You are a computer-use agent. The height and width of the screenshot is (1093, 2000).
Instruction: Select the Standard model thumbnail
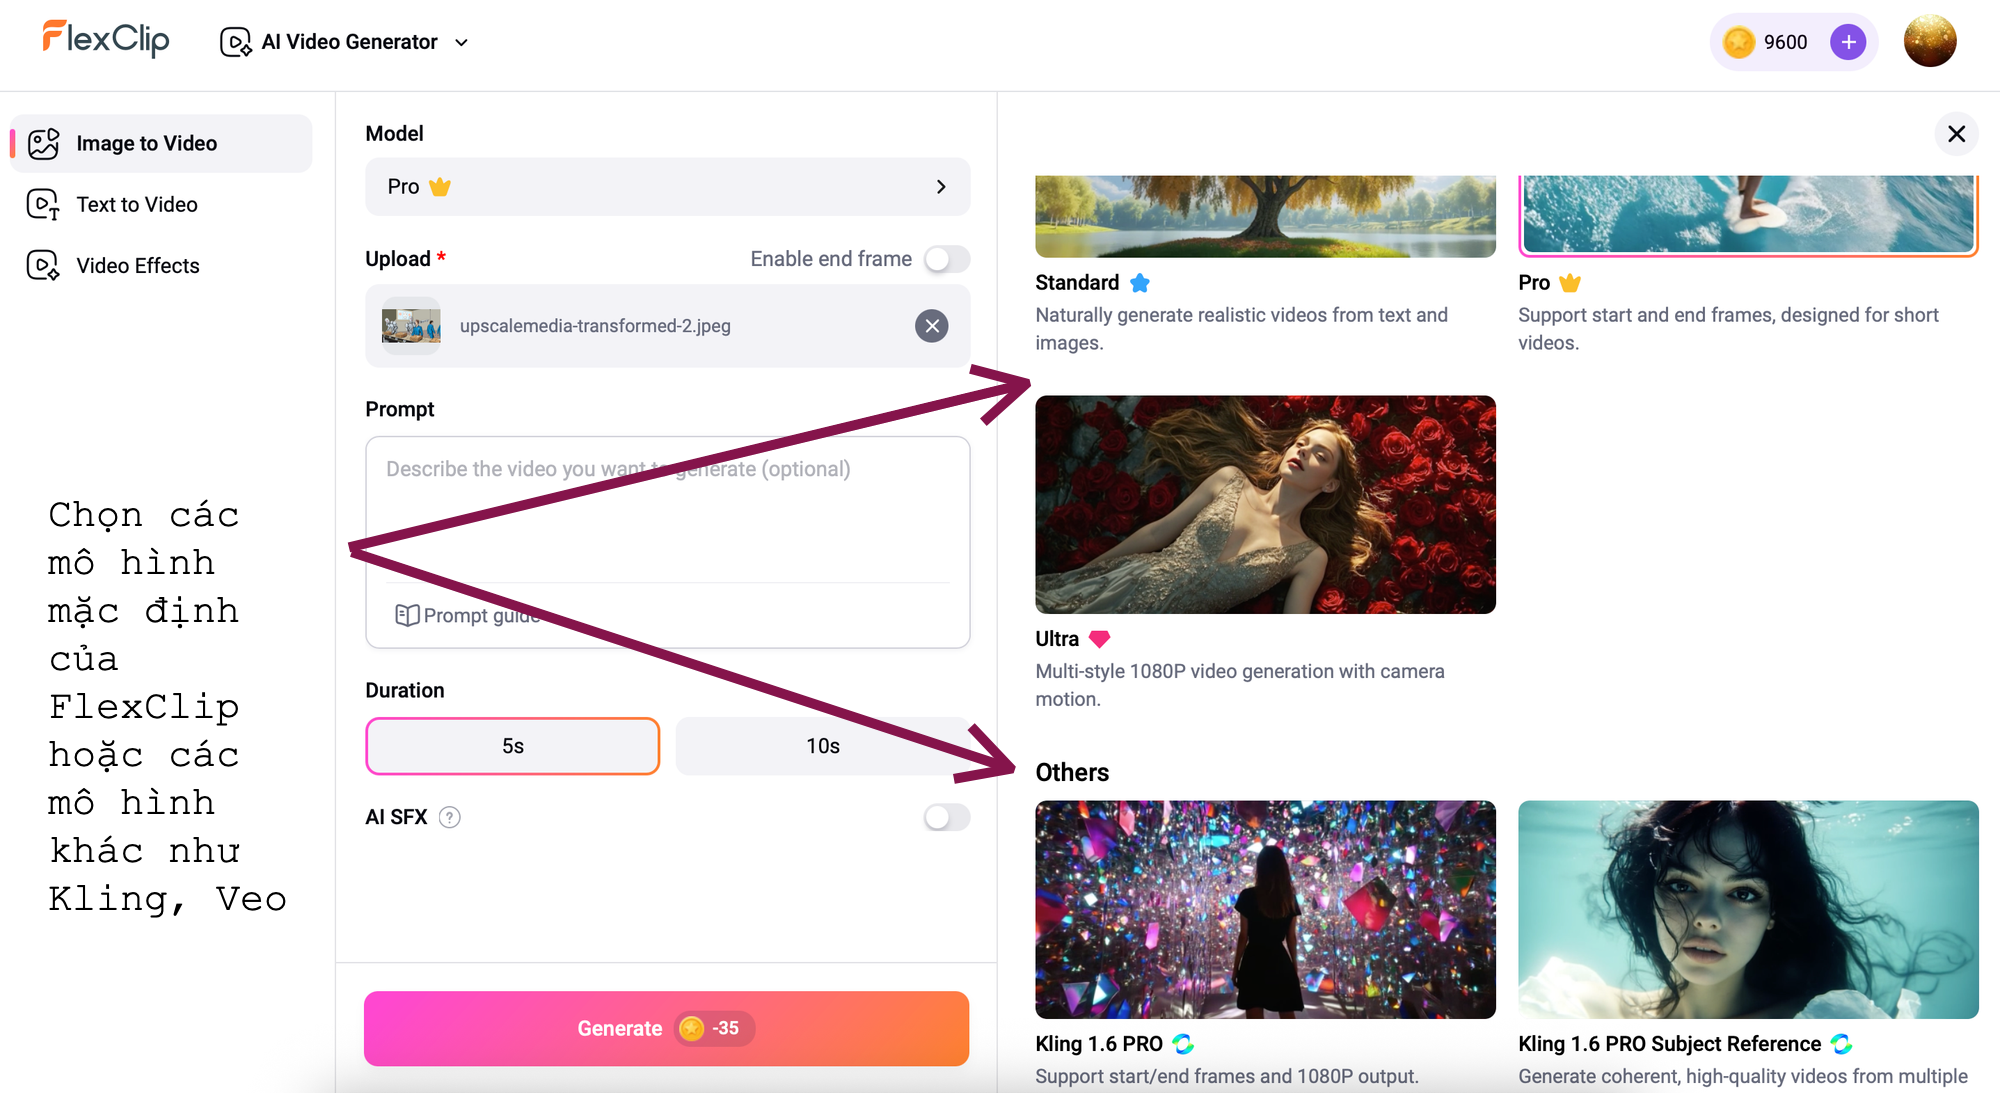[1265, 216]
